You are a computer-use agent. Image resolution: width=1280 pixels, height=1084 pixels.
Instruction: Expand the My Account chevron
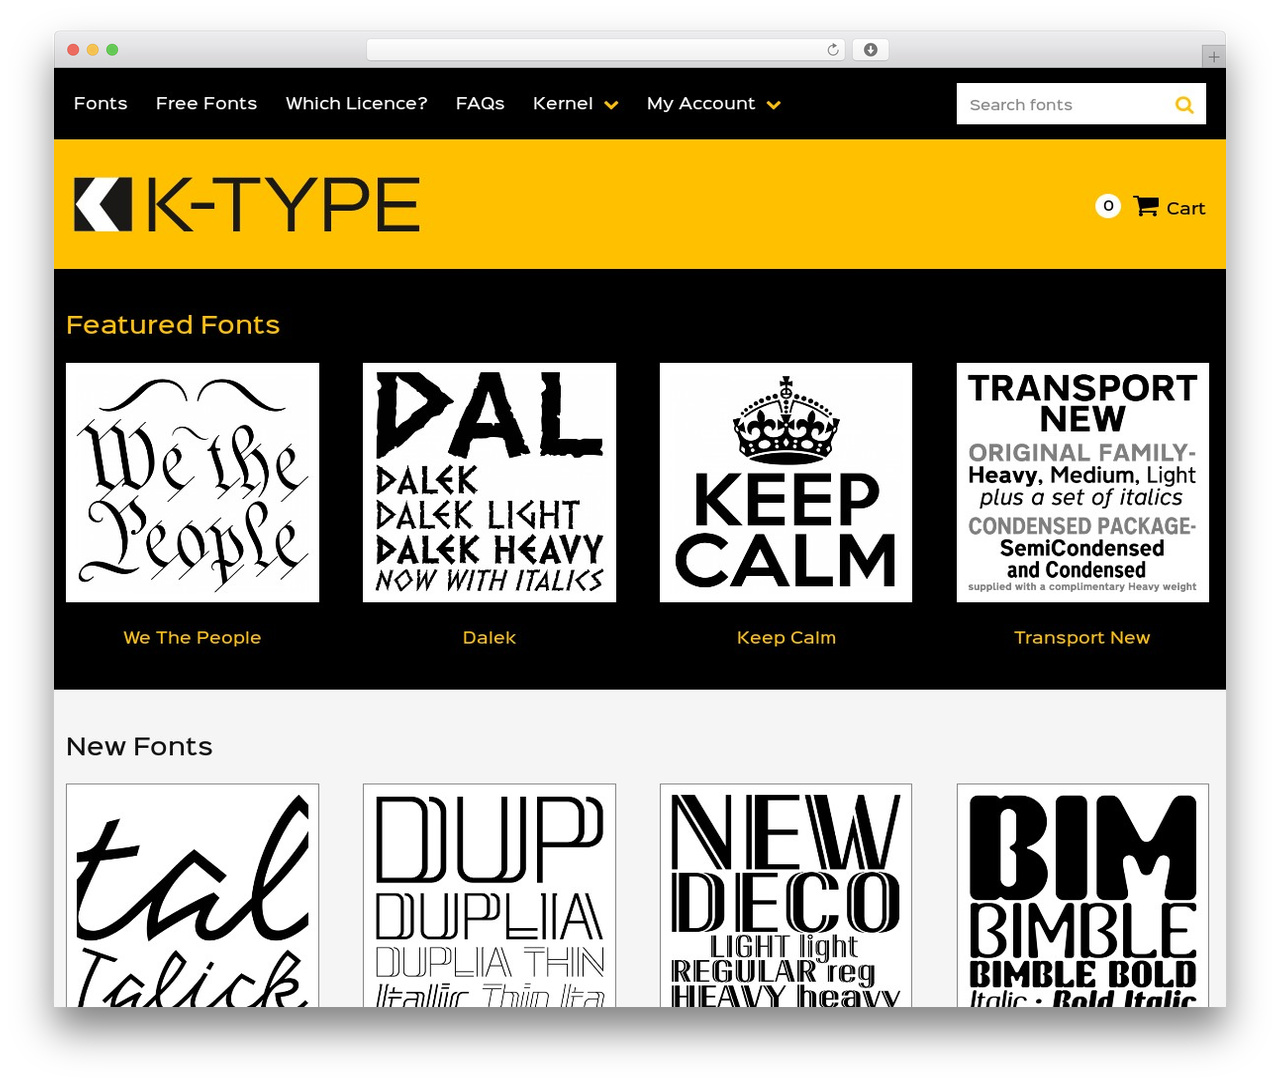773,104
